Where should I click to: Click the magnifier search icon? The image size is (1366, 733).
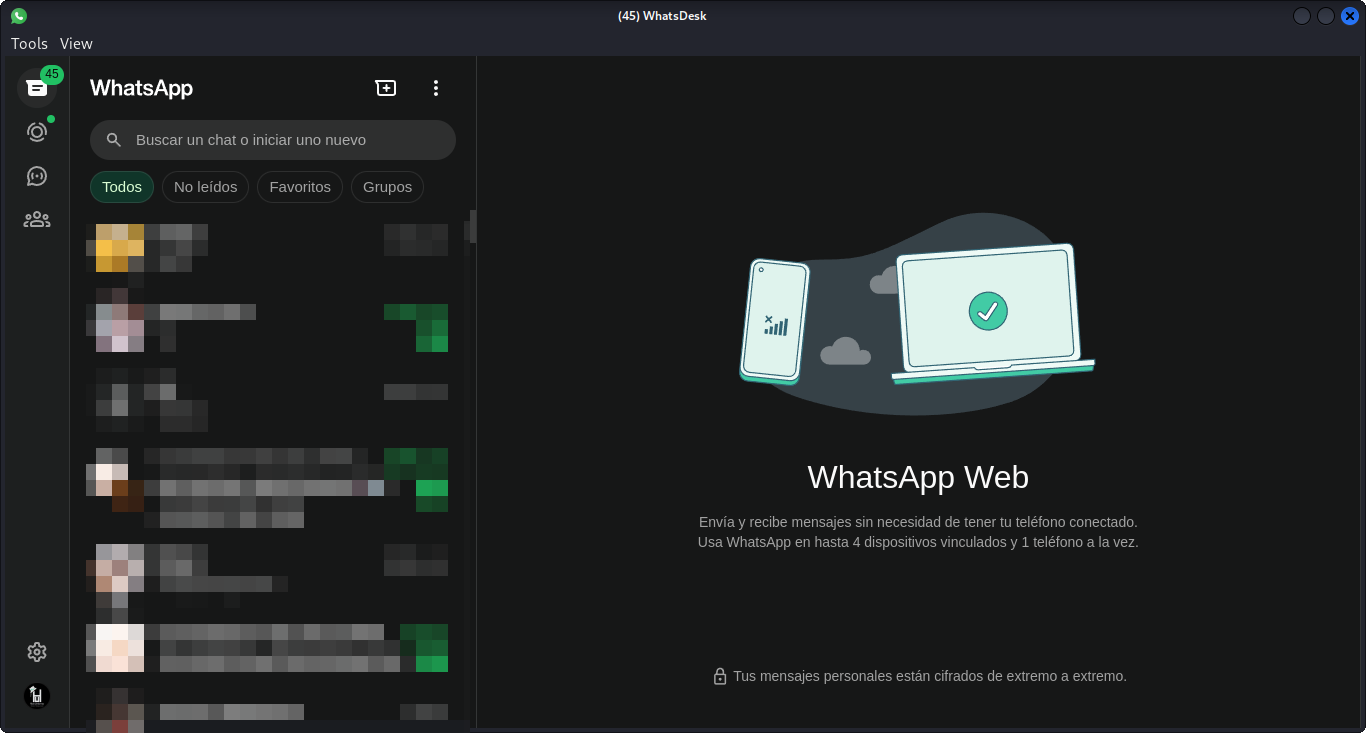point(114,140)
